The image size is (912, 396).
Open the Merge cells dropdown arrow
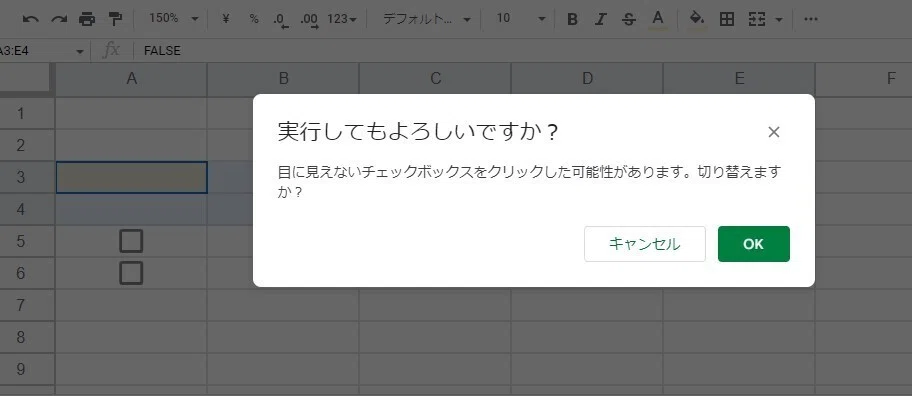click(x=779, y=20)
